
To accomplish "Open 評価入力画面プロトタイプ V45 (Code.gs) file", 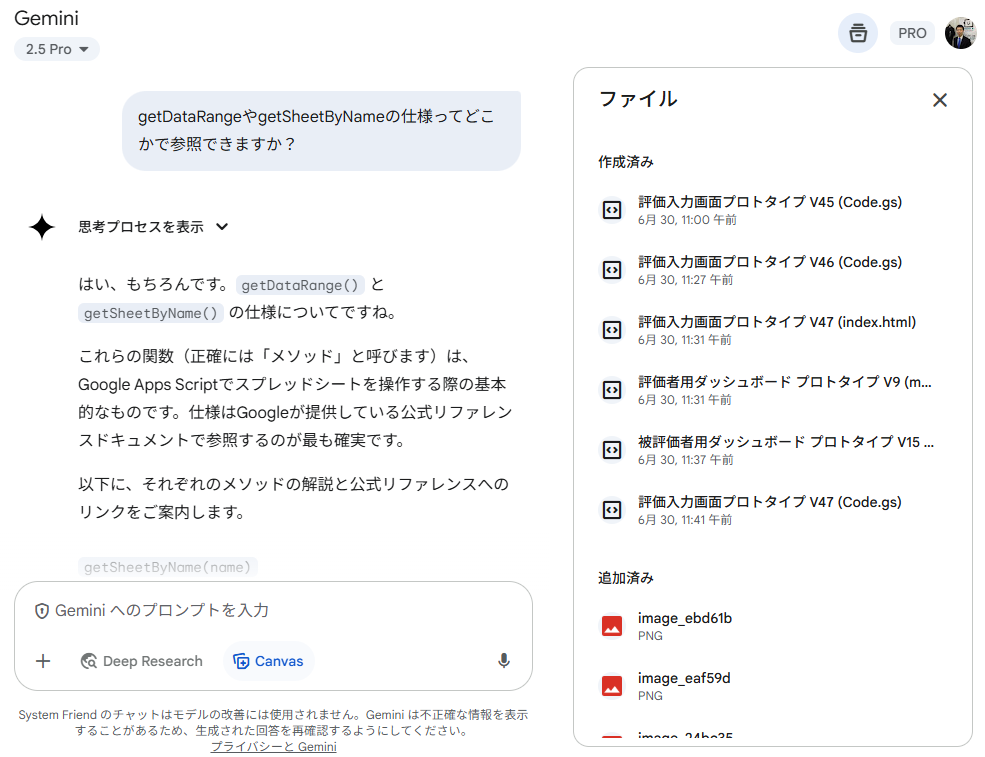I will 770,210.
